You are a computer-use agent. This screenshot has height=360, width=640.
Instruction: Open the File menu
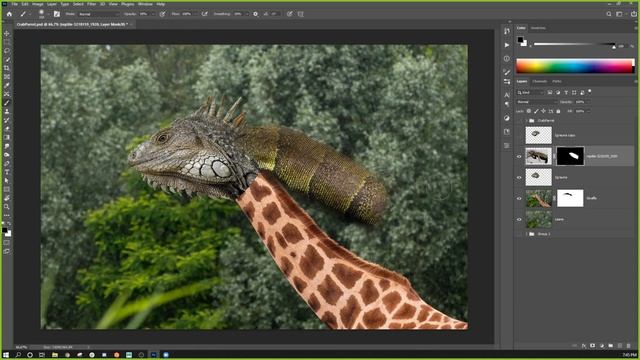(x=14, y=4)
